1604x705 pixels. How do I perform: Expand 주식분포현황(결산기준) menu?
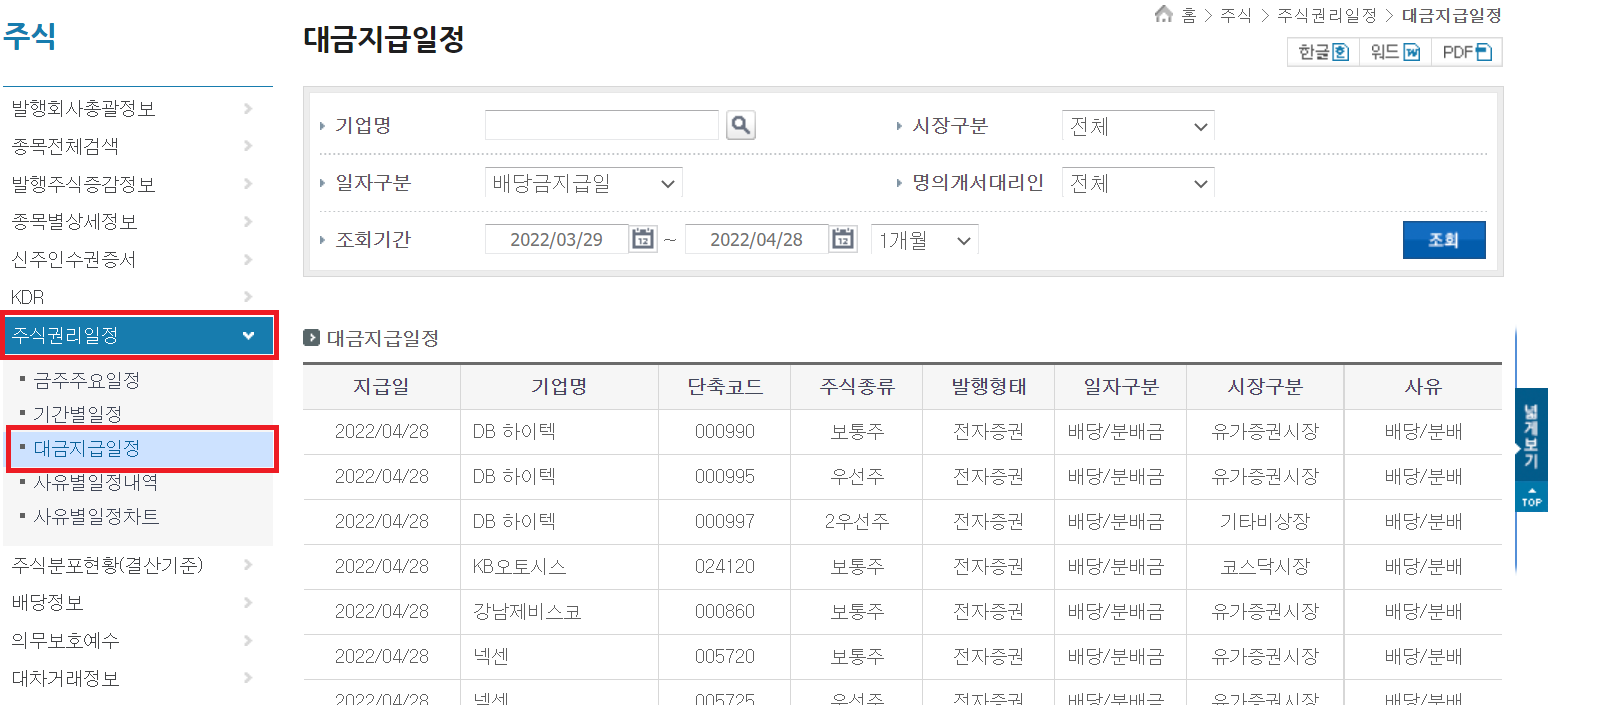pos(137,565)
